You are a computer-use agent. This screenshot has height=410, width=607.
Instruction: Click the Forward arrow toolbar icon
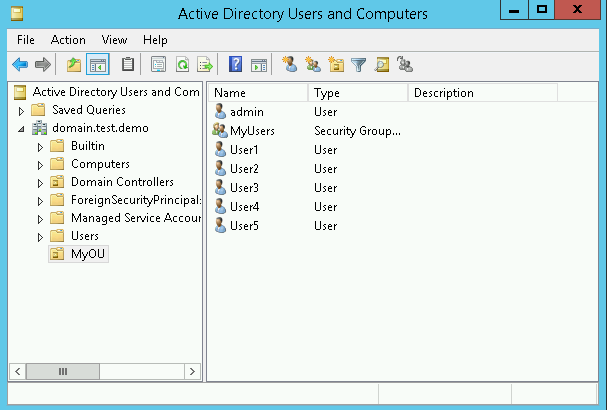(43, 64)
